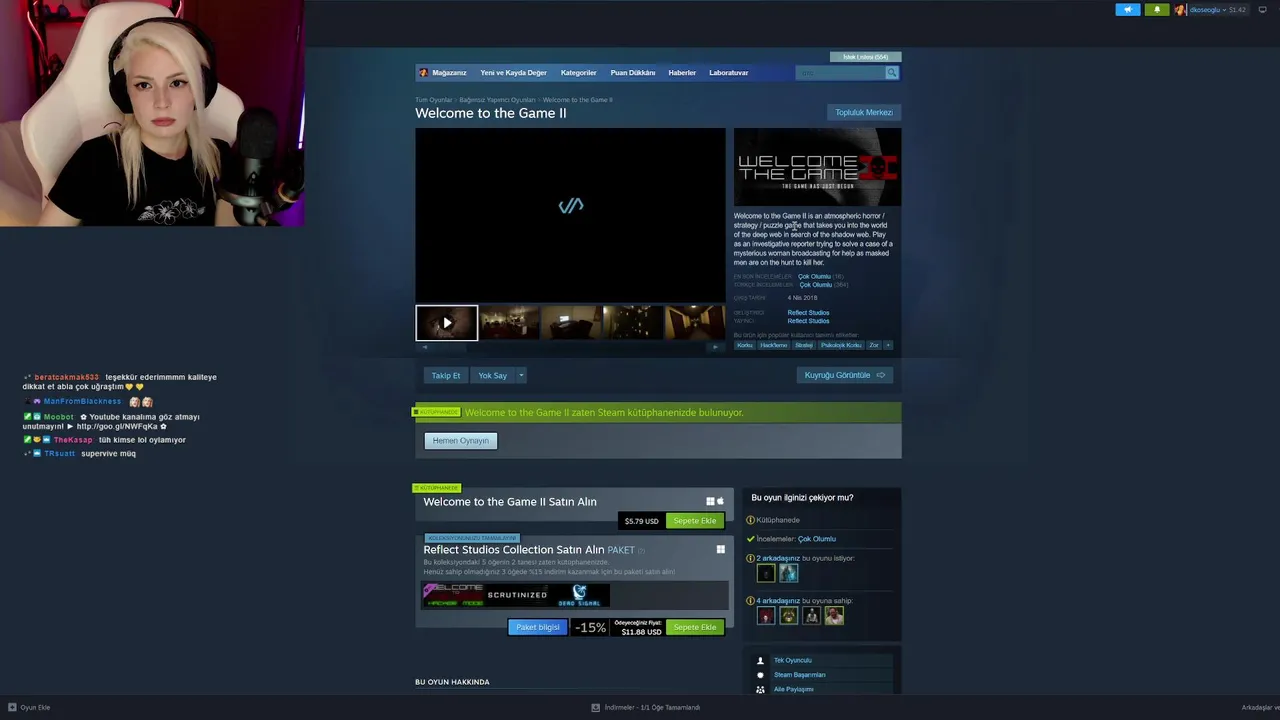Viewport: 1280px width, 720px height.
Task: Click the Apple platform icon for base game
Action: (x=720, y=501)
